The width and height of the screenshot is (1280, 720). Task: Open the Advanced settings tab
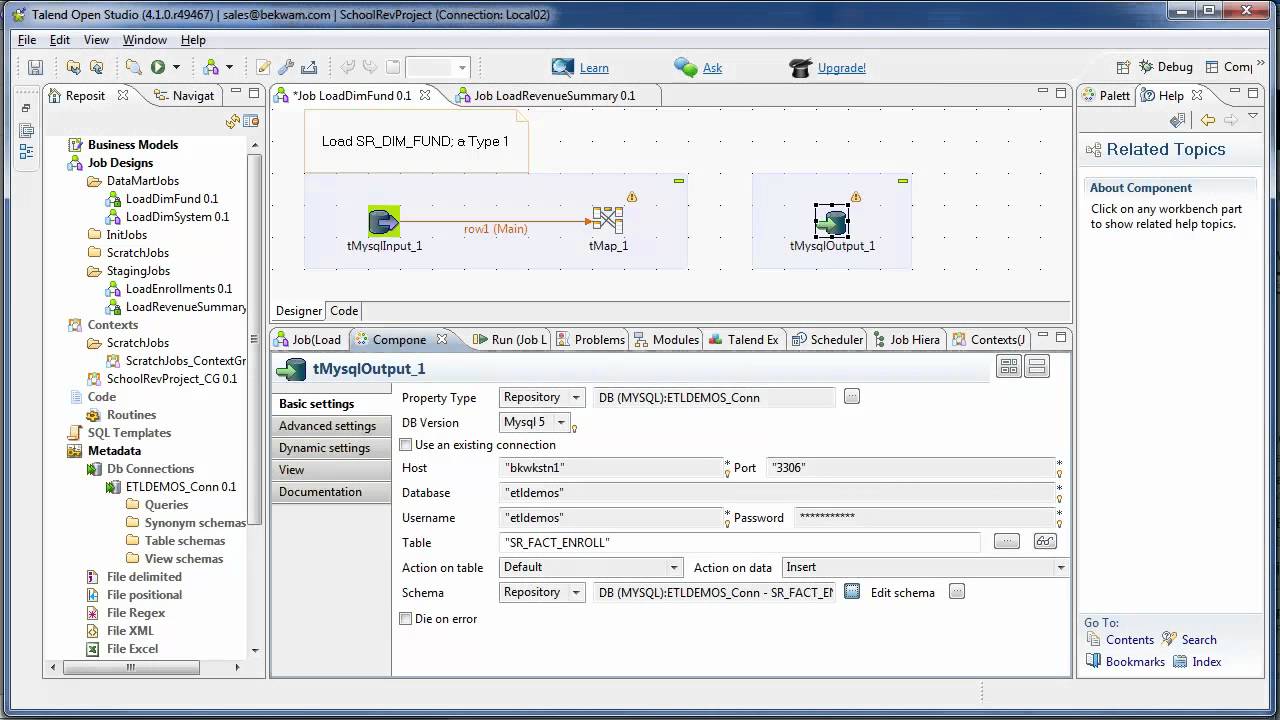[x=327, y=426]
